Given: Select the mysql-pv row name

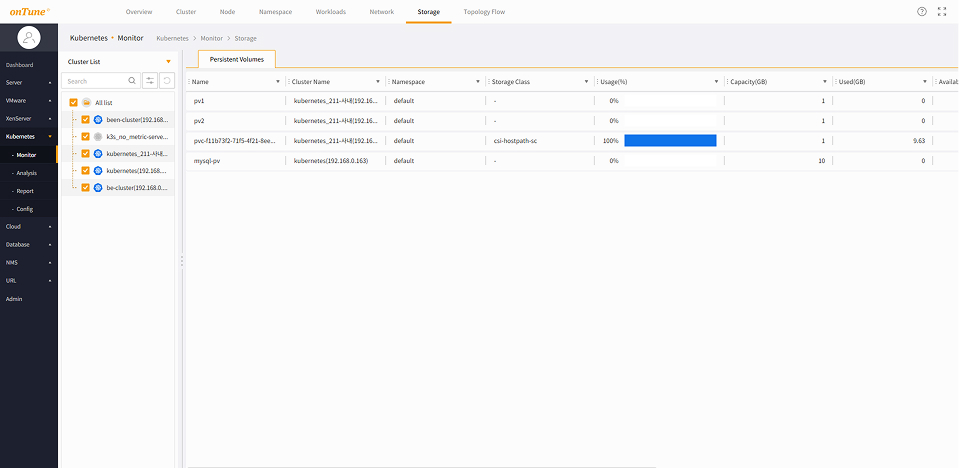Looking at the screenshot, I should coord(207,161).
